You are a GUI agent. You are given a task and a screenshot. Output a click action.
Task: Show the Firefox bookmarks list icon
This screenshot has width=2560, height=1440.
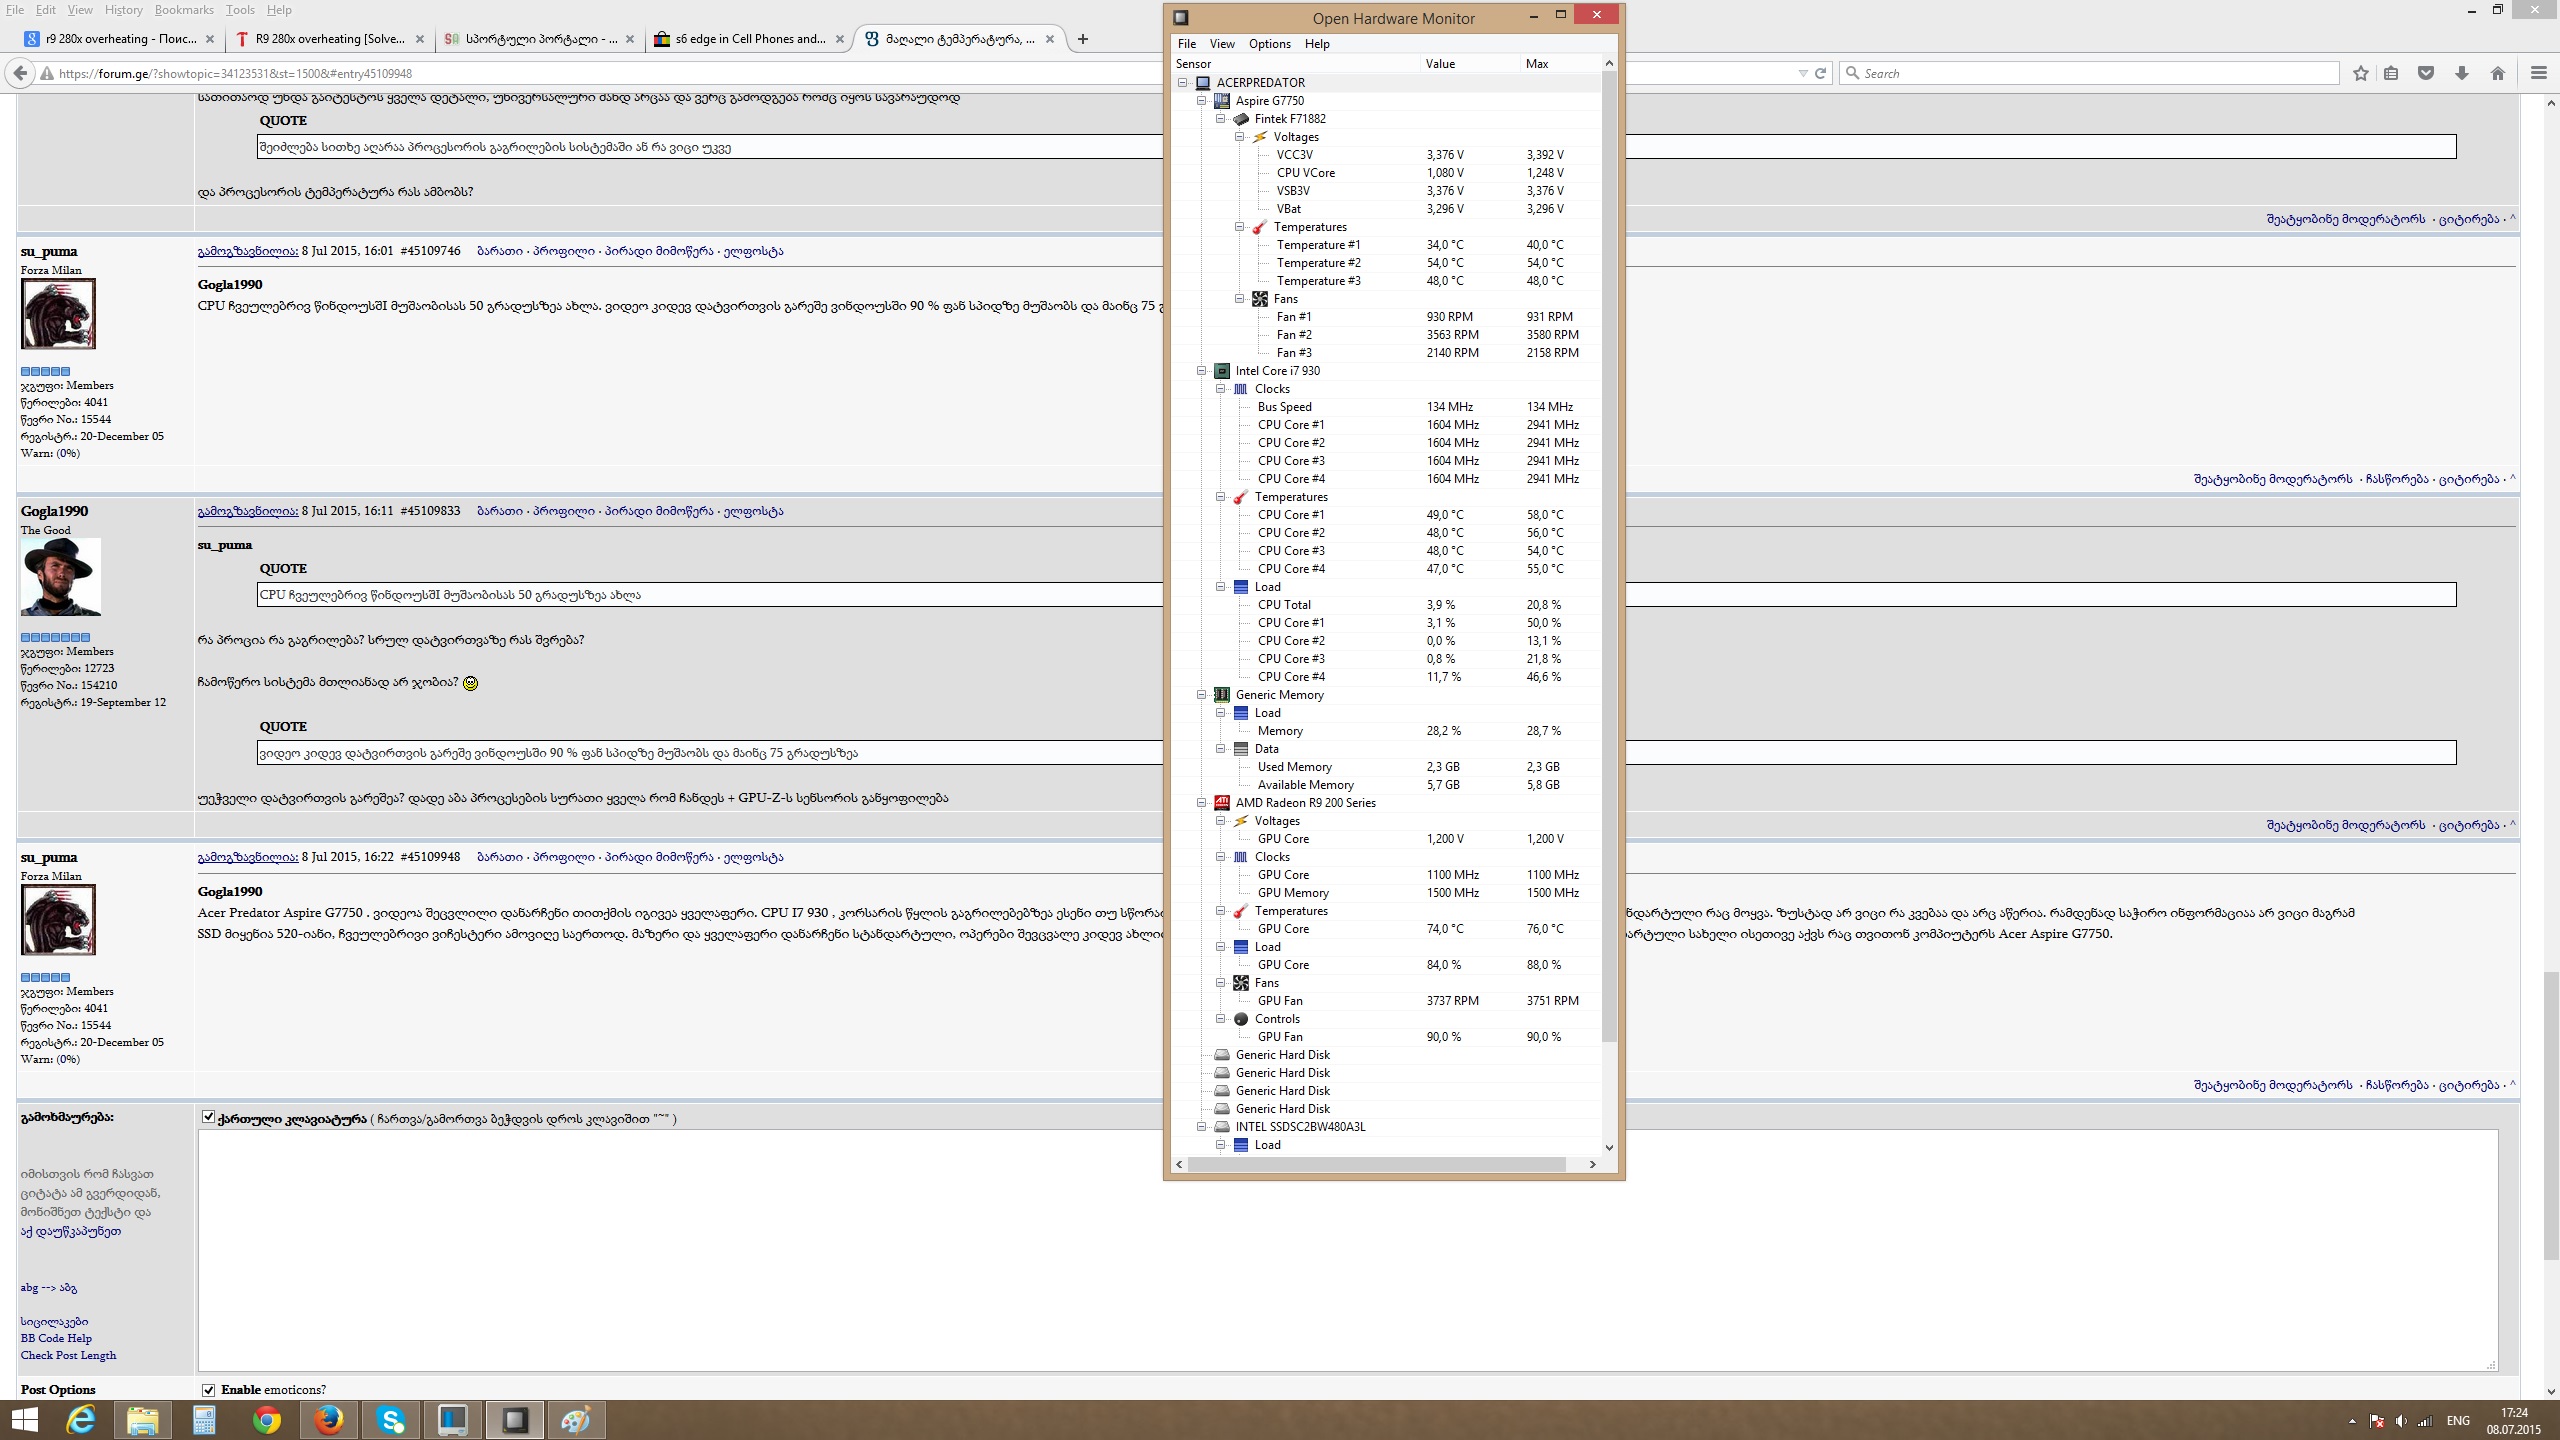[2391, 73]
